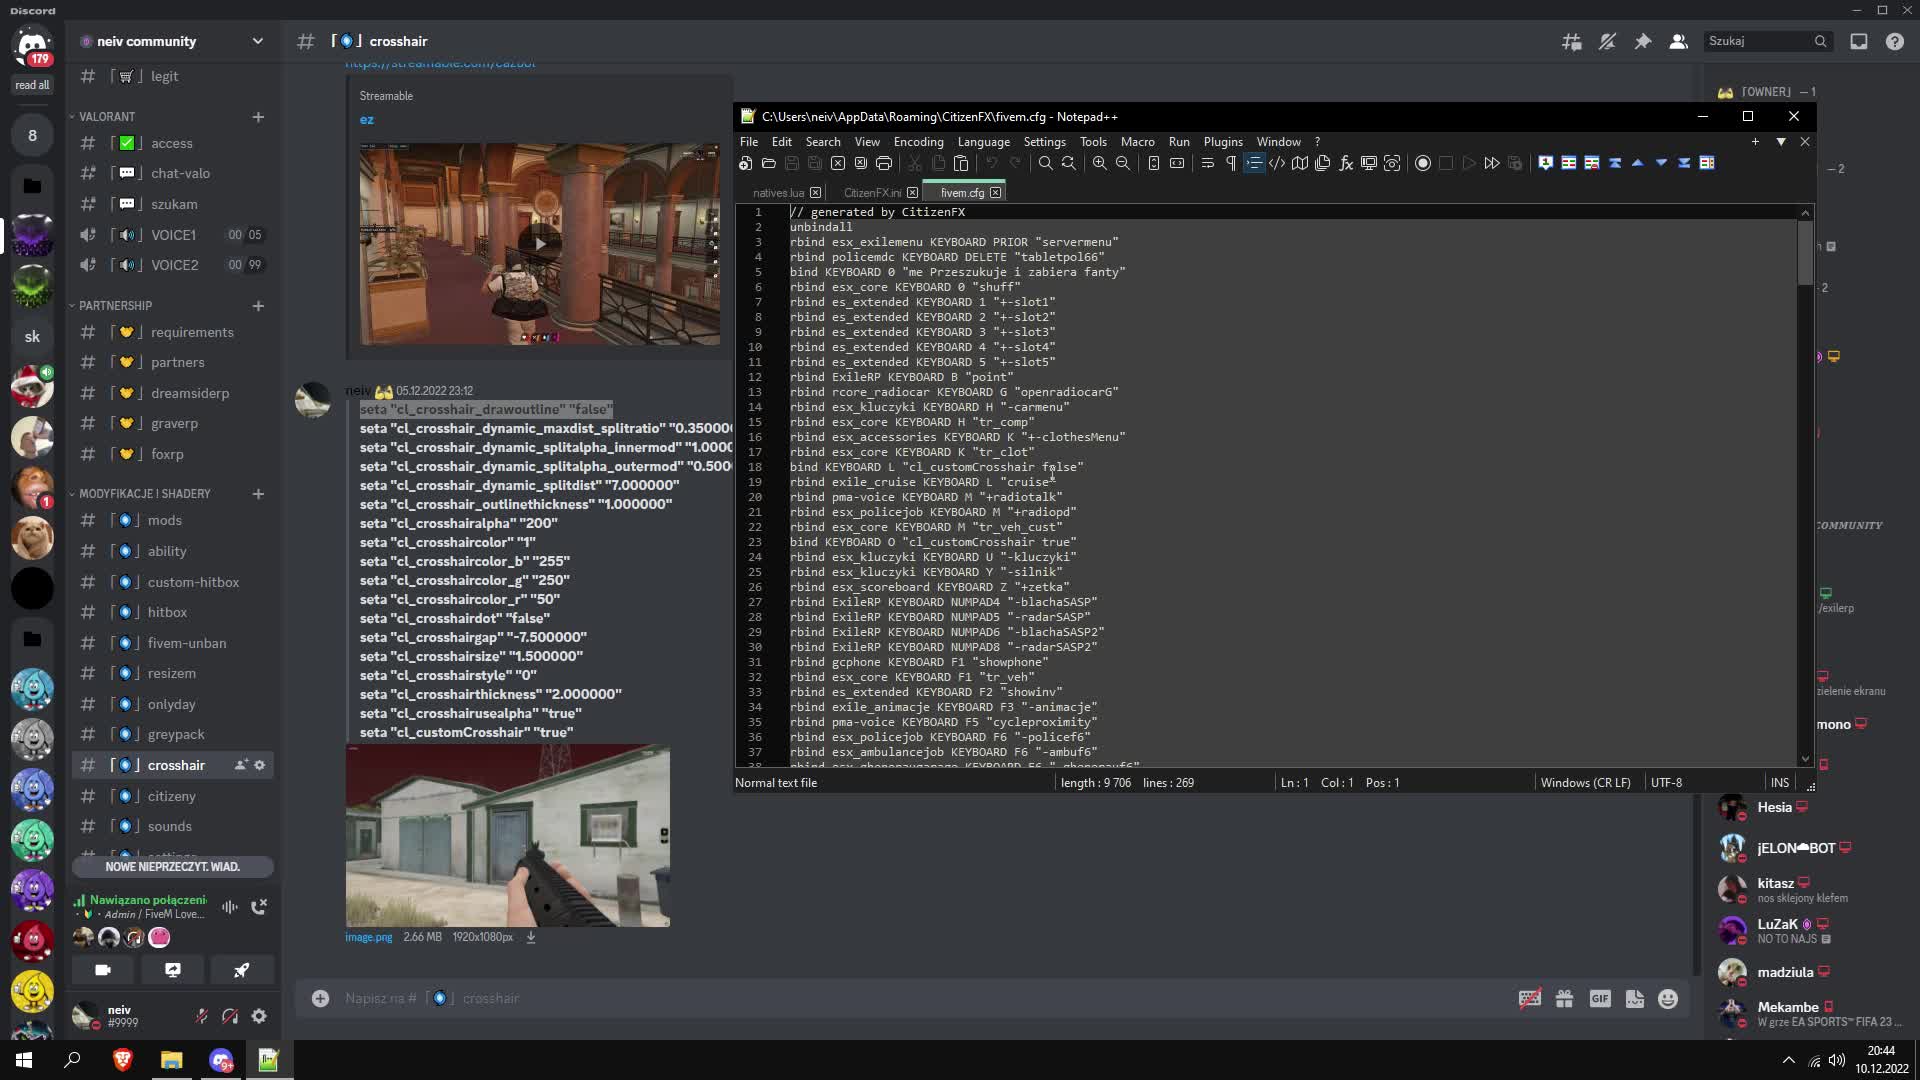Open the GIF picker in Discord
The image size is (1920, 1080).
point(1600,998)
